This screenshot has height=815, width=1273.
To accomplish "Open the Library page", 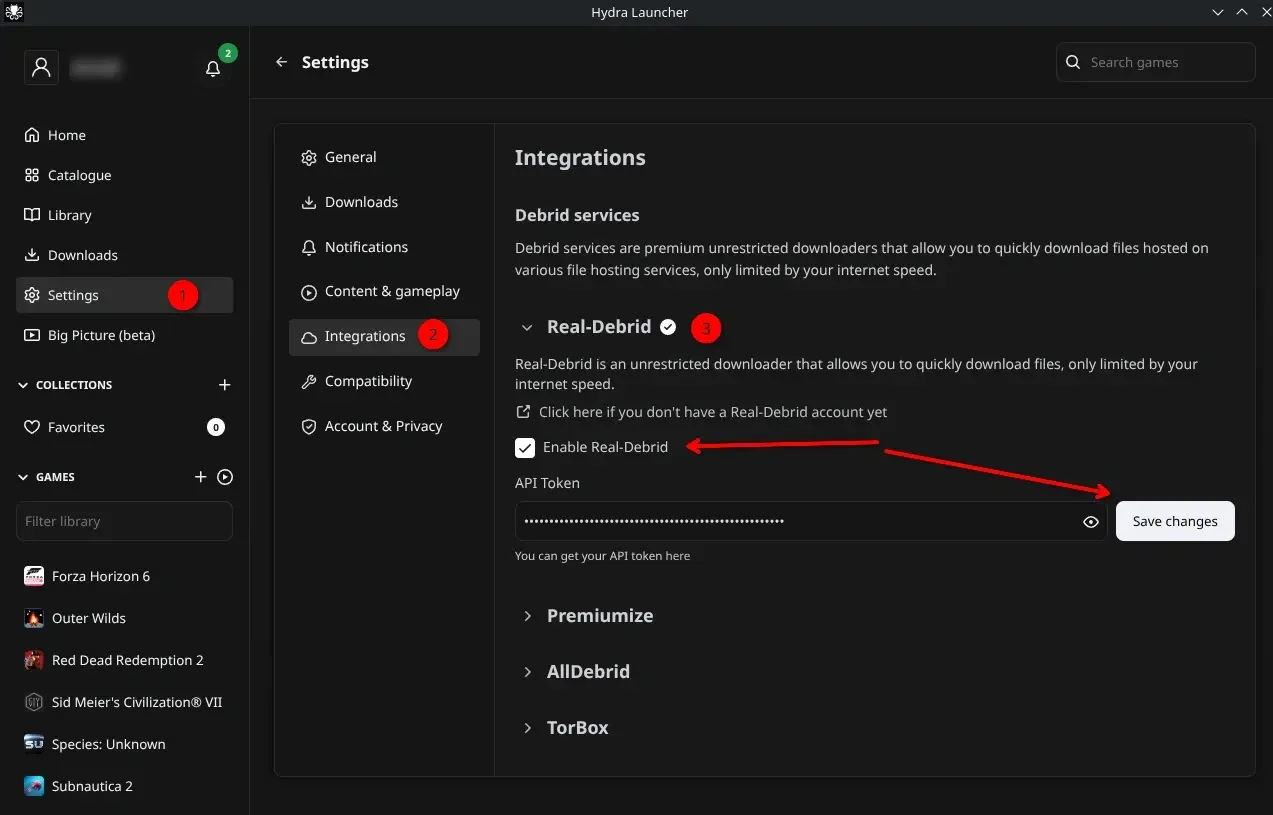I will tap(124, 215).
